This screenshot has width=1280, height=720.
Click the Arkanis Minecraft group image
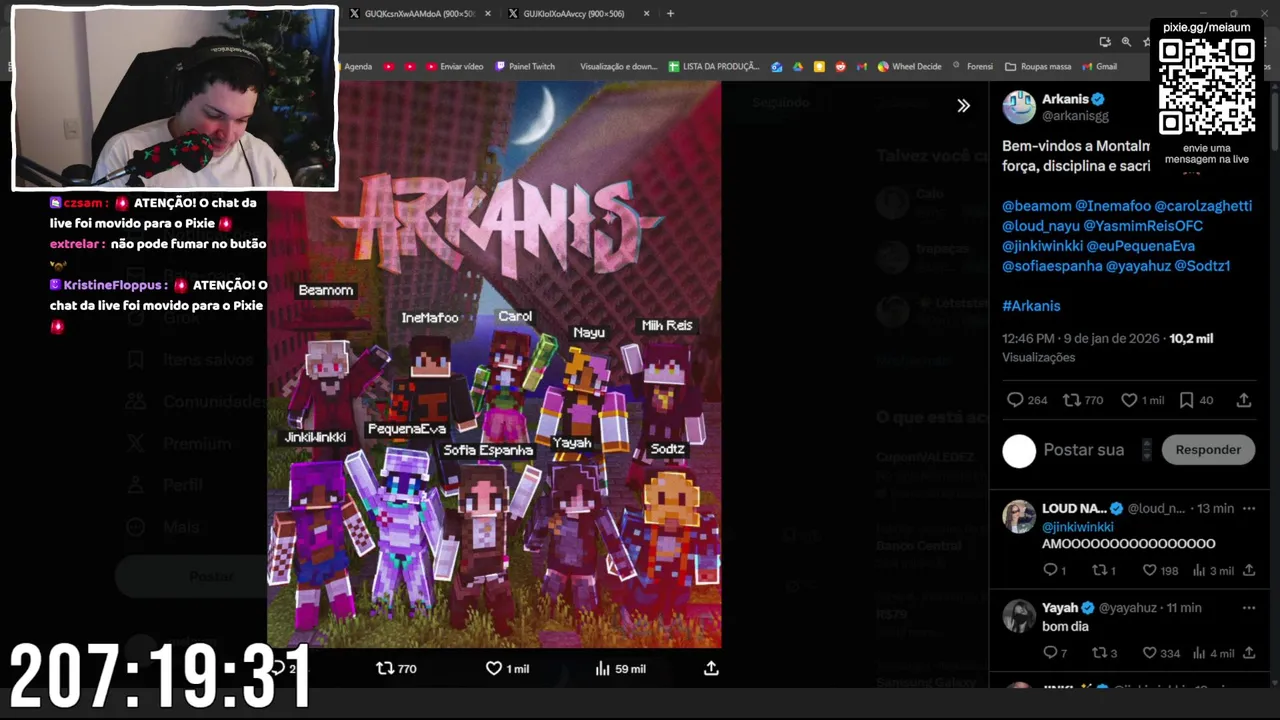(494, 365)
